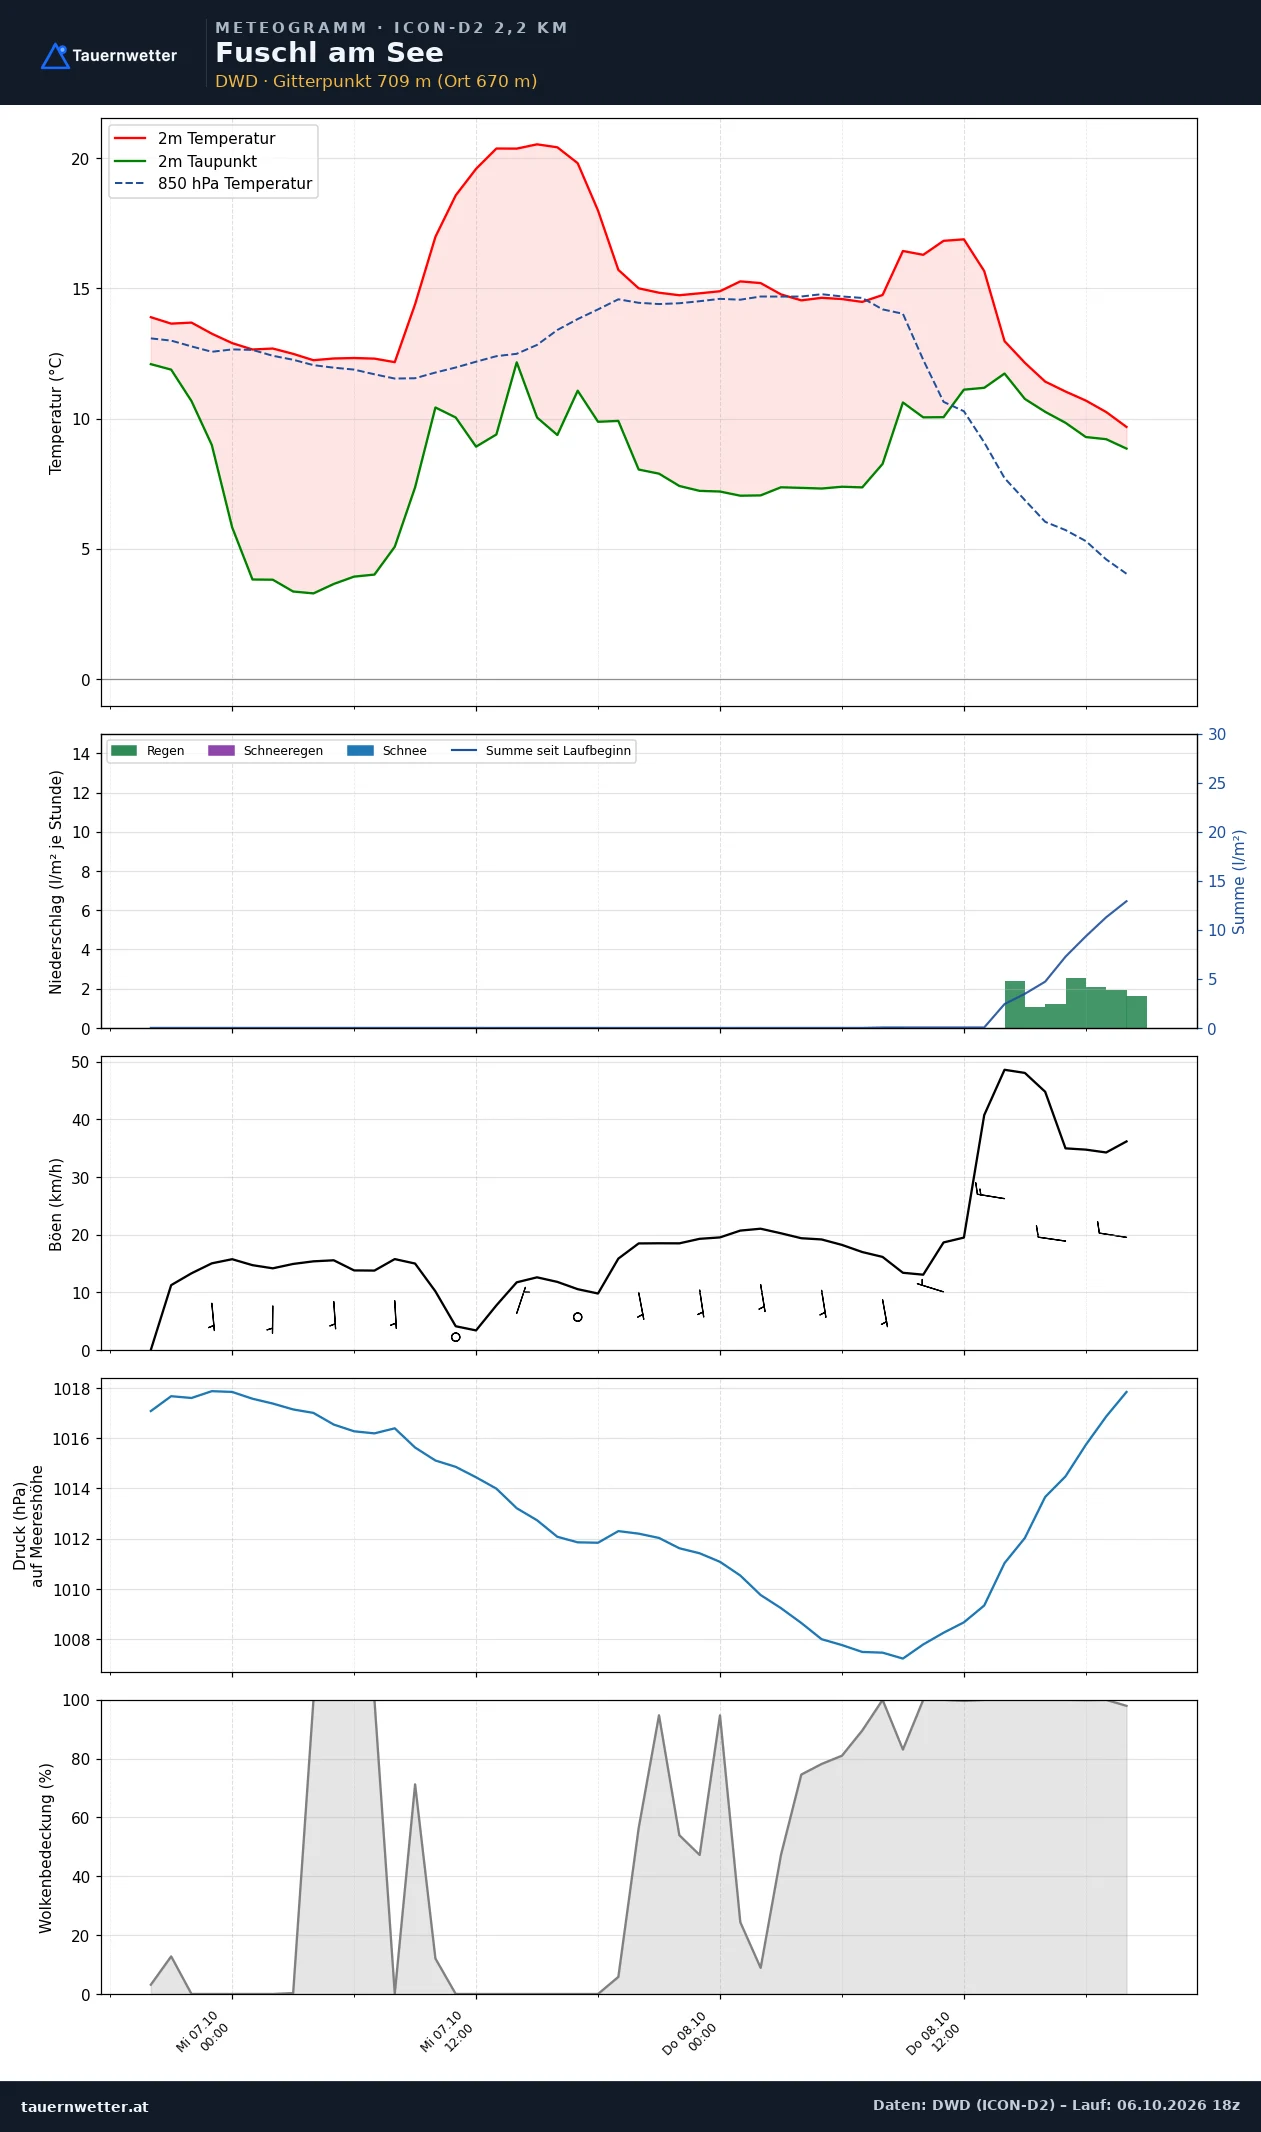
Task: Click the "Mi 07.10 12:00" time label
Action: (x=446, y=2032)
